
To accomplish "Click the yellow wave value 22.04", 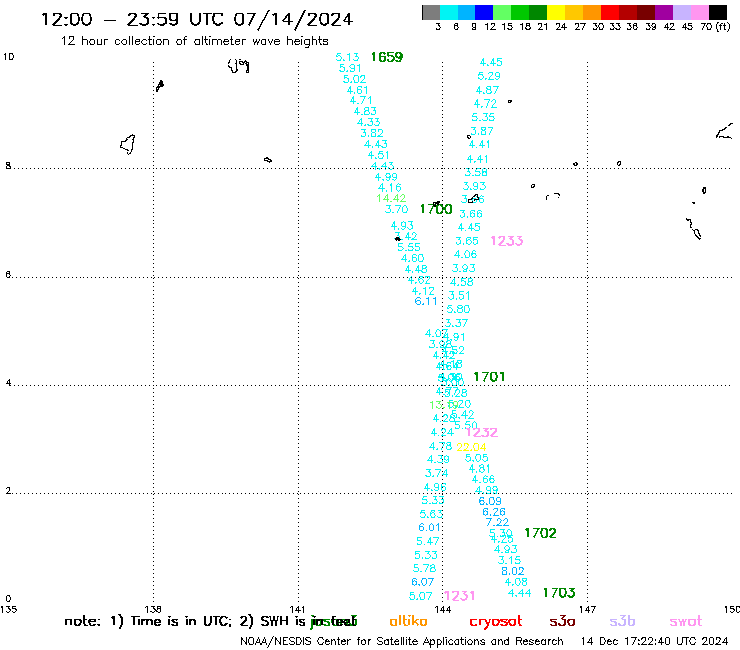I will coord(471,447).
